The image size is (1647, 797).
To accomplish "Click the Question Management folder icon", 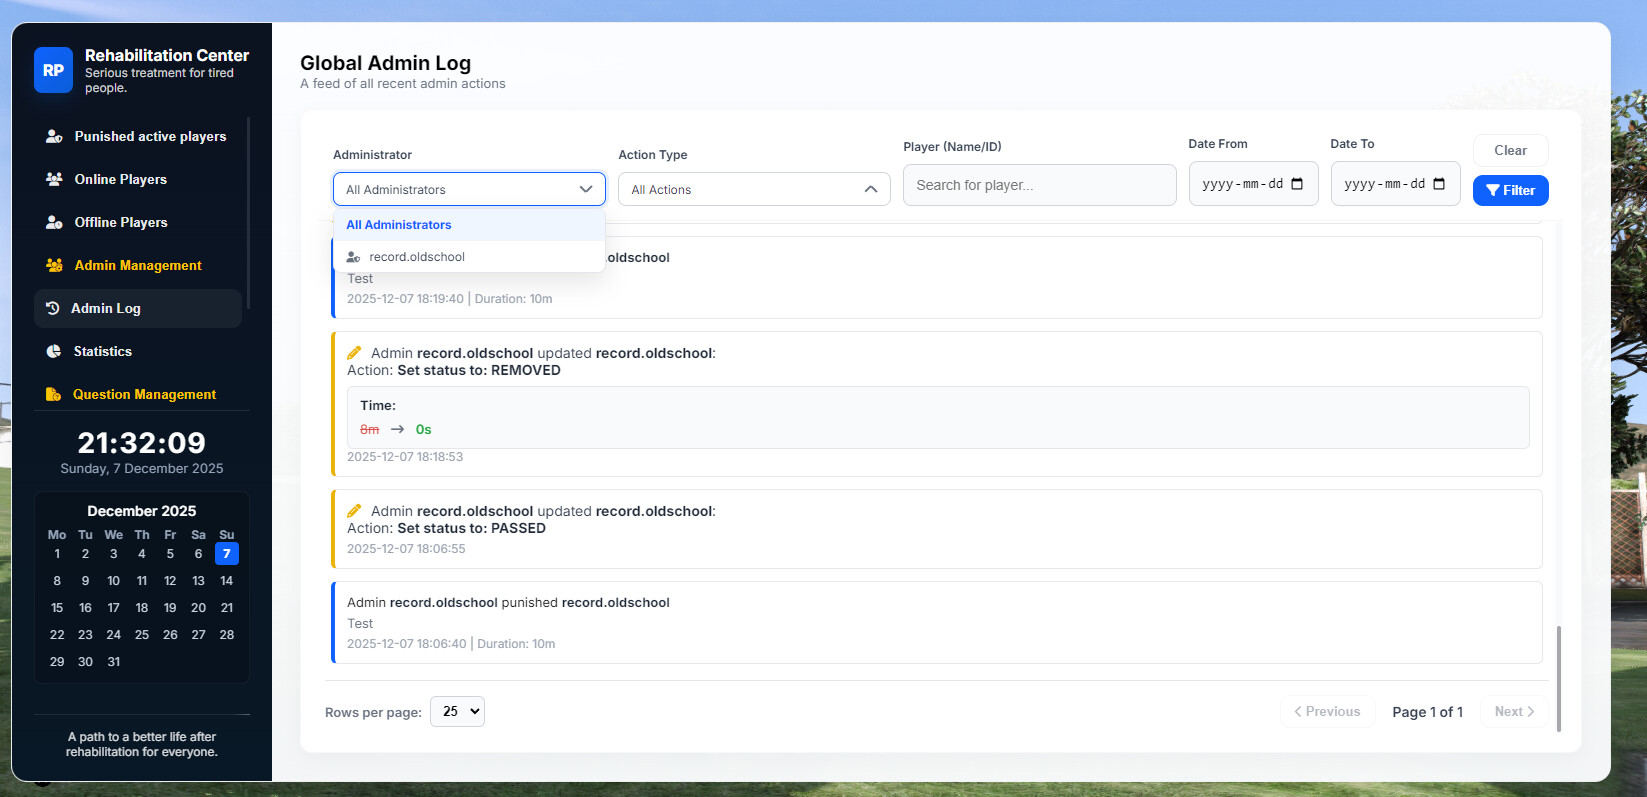I will pos(53,394).
